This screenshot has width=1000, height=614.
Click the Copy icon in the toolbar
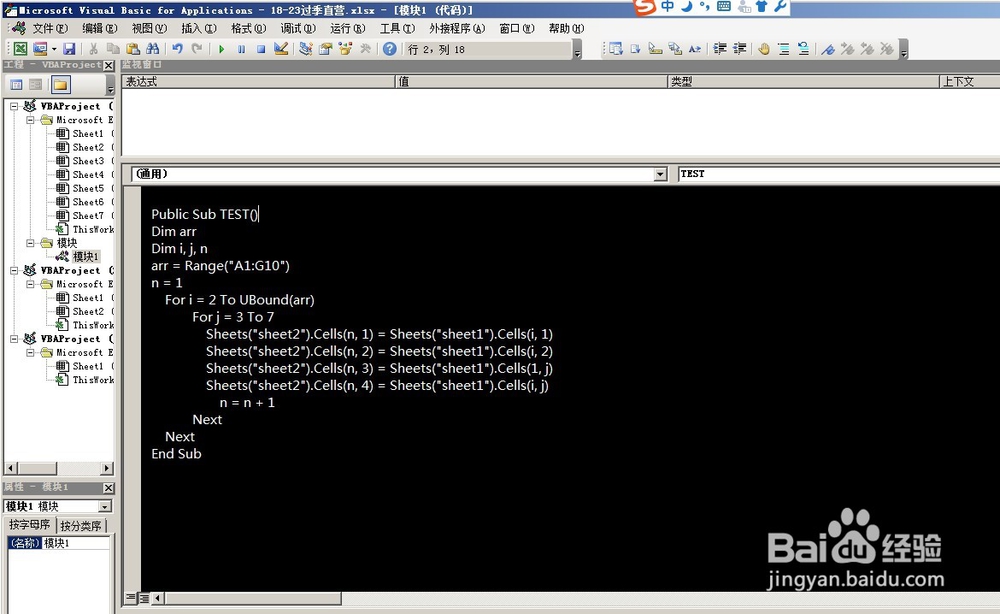coord(113,49)
